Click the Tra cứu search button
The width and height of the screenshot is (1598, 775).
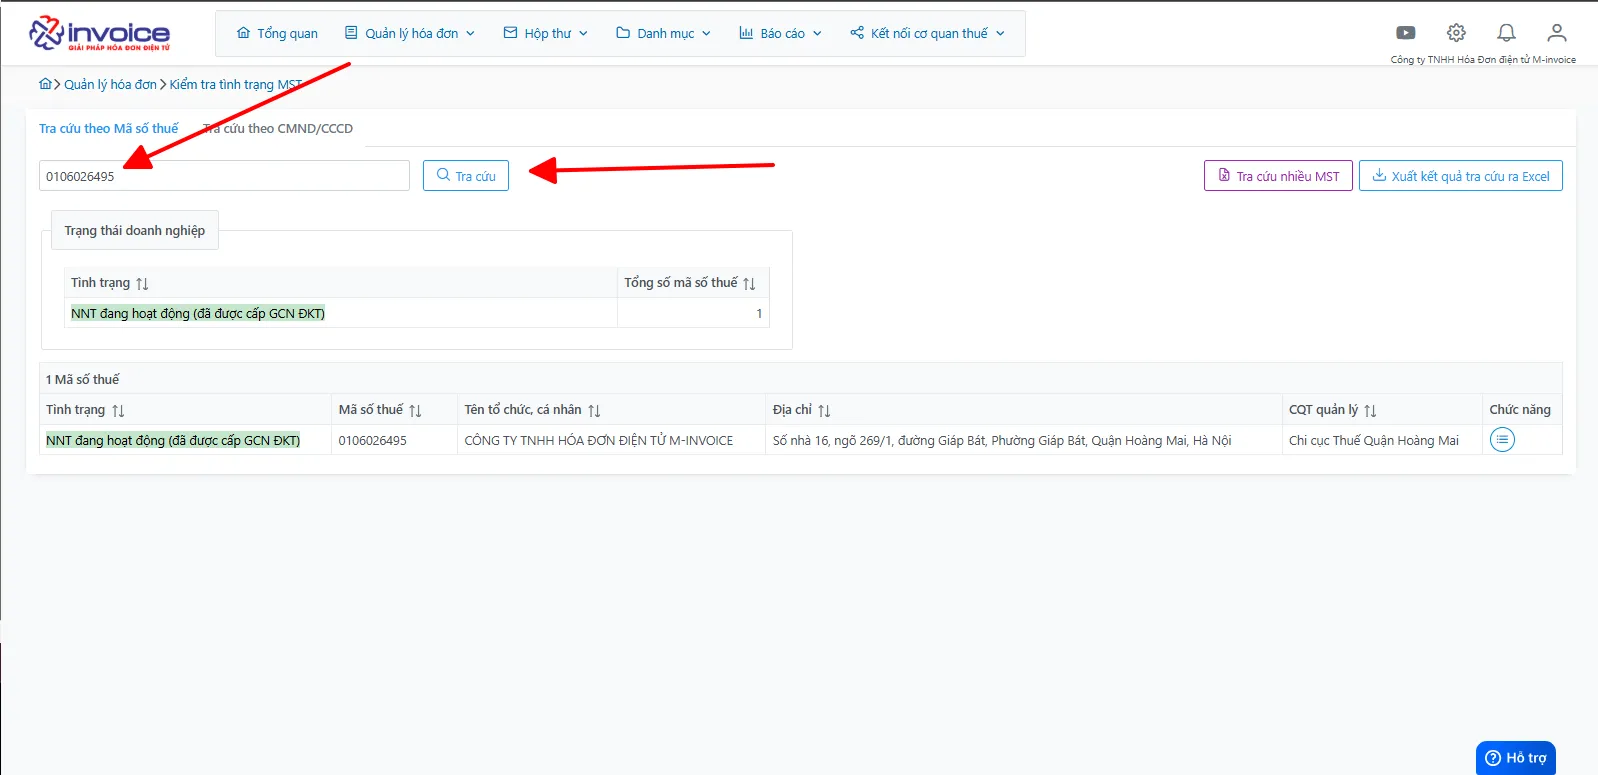click(466, 176)
